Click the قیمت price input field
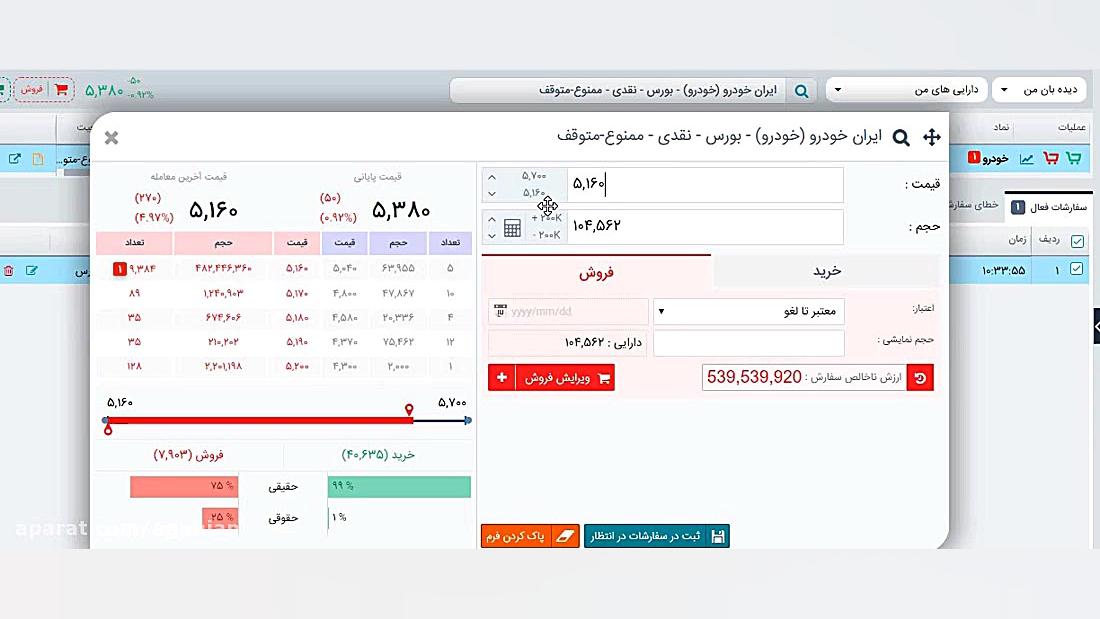The width and height of the screenshot is (1100, 619). 705,184
